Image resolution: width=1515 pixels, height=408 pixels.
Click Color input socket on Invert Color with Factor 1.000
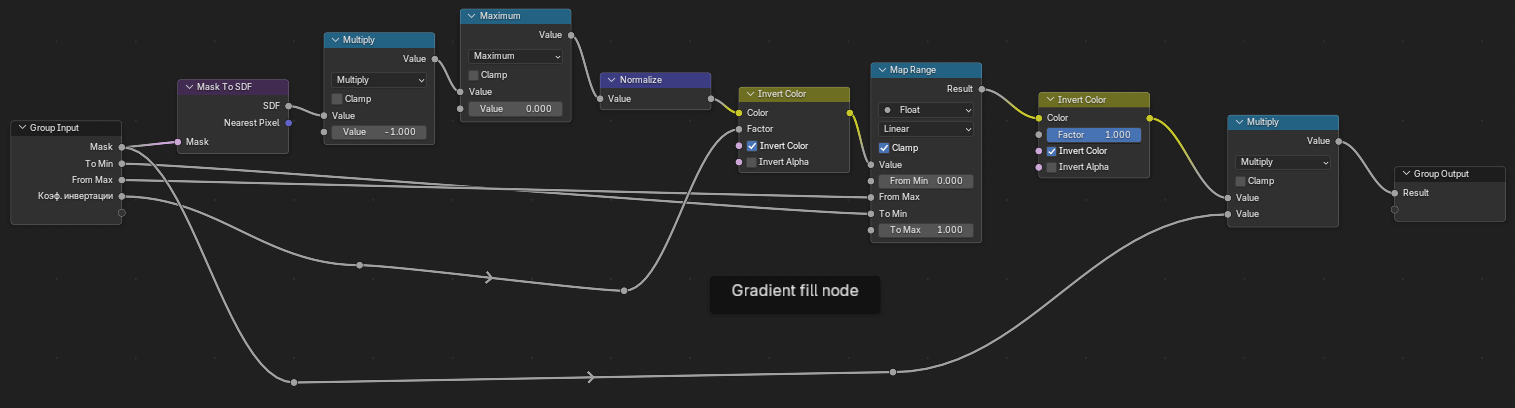1039,118
